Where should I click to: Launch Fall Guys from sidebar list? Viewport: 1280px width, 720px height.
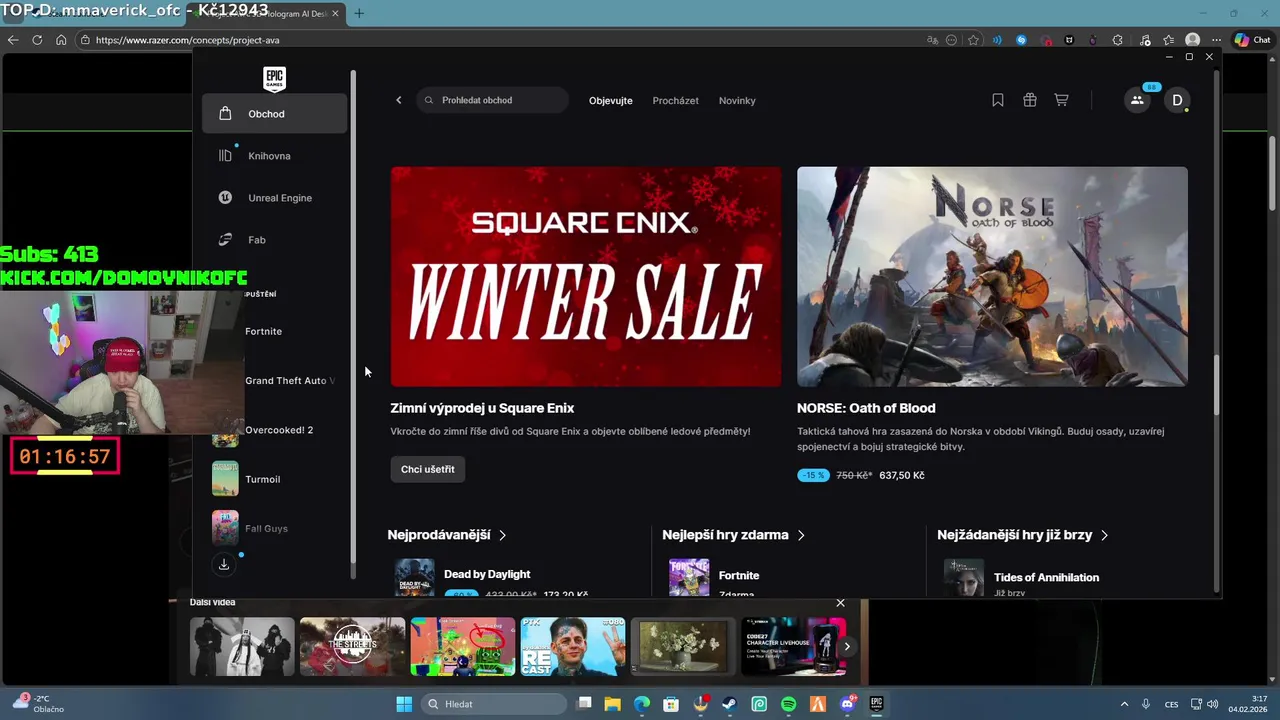pos(266,528)
